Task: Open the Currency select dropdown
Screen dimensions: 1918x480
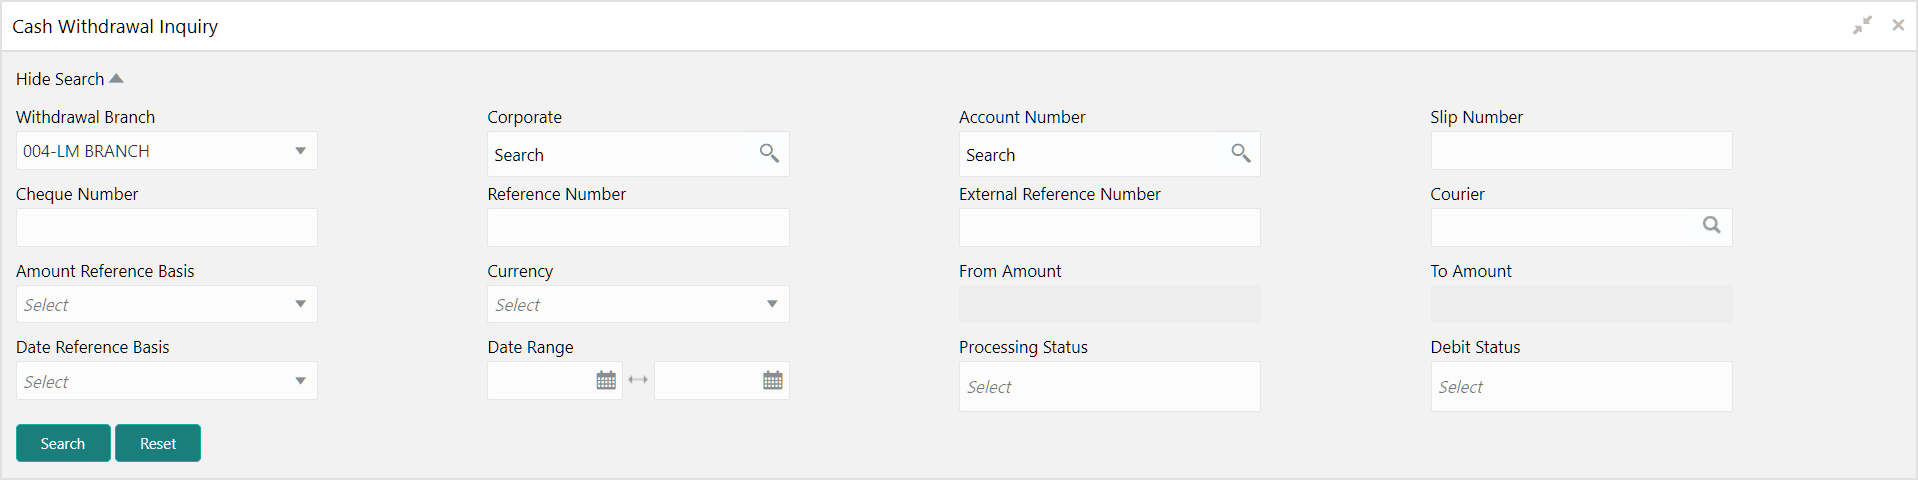Action: pos(638,305)
